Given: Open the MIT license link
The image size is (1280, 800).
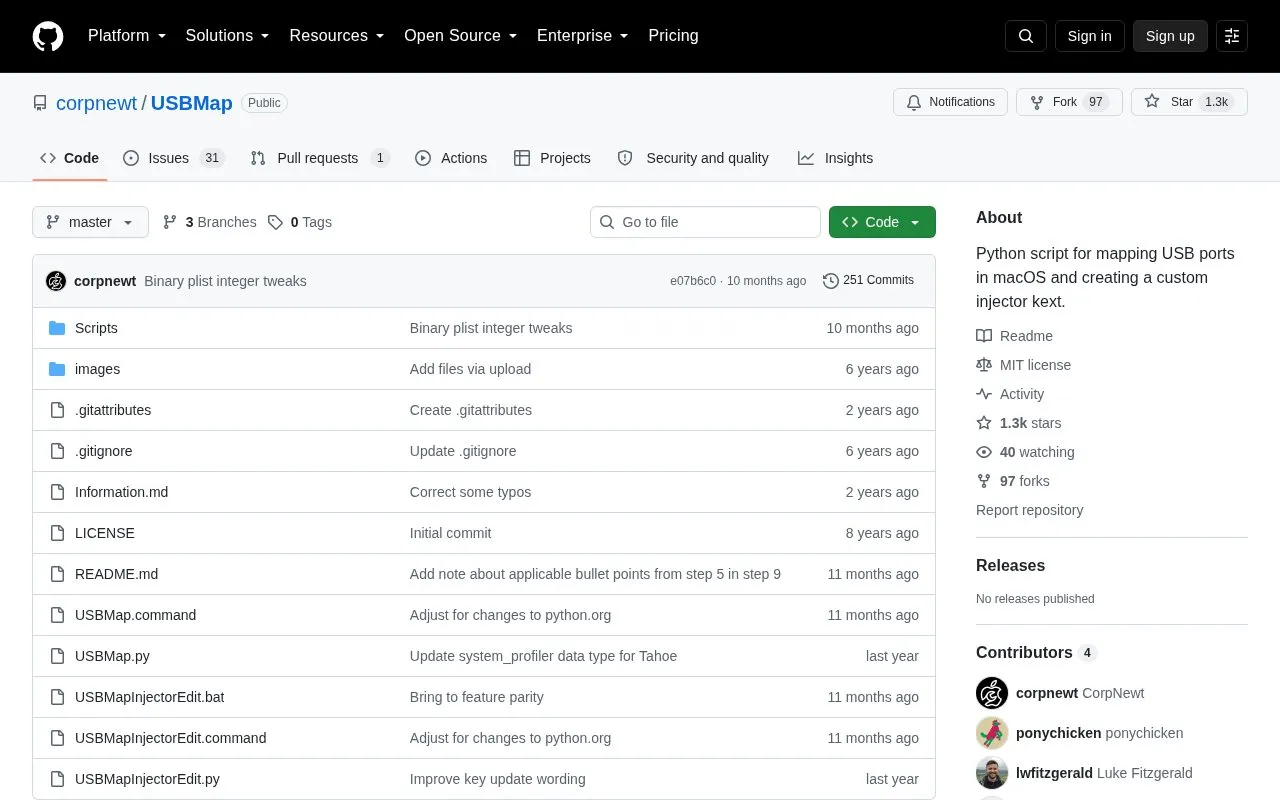Looking at the screenshot, I should 1023,365.
